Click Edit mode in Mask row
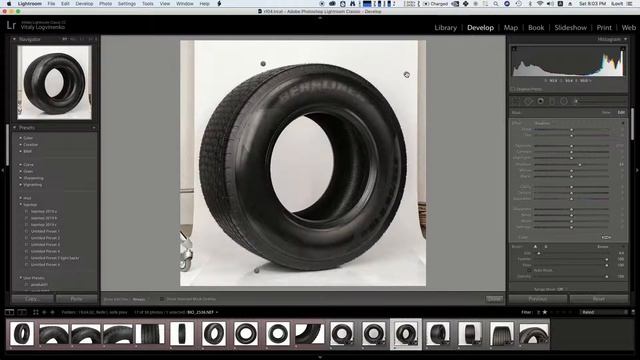Screen dimensions: 640x360 (621, 112)
